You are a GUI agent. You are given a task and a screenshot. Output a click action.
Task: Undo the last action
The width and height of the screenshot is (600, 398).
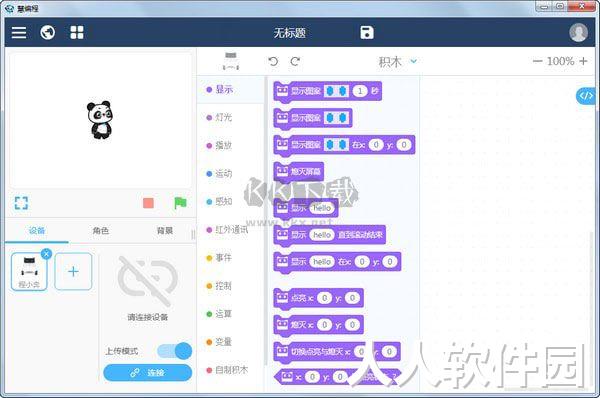click(x=273, y=61)
